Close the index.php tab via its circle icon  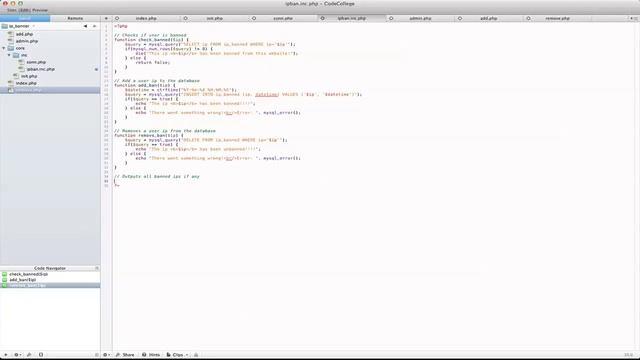coord(117,18)
